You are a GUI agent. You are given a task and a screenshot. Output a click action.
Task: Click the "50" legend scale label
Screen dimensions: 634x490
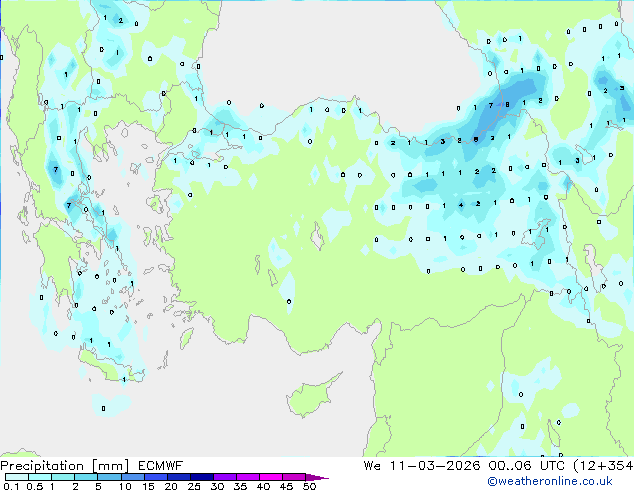click(309, 486)
